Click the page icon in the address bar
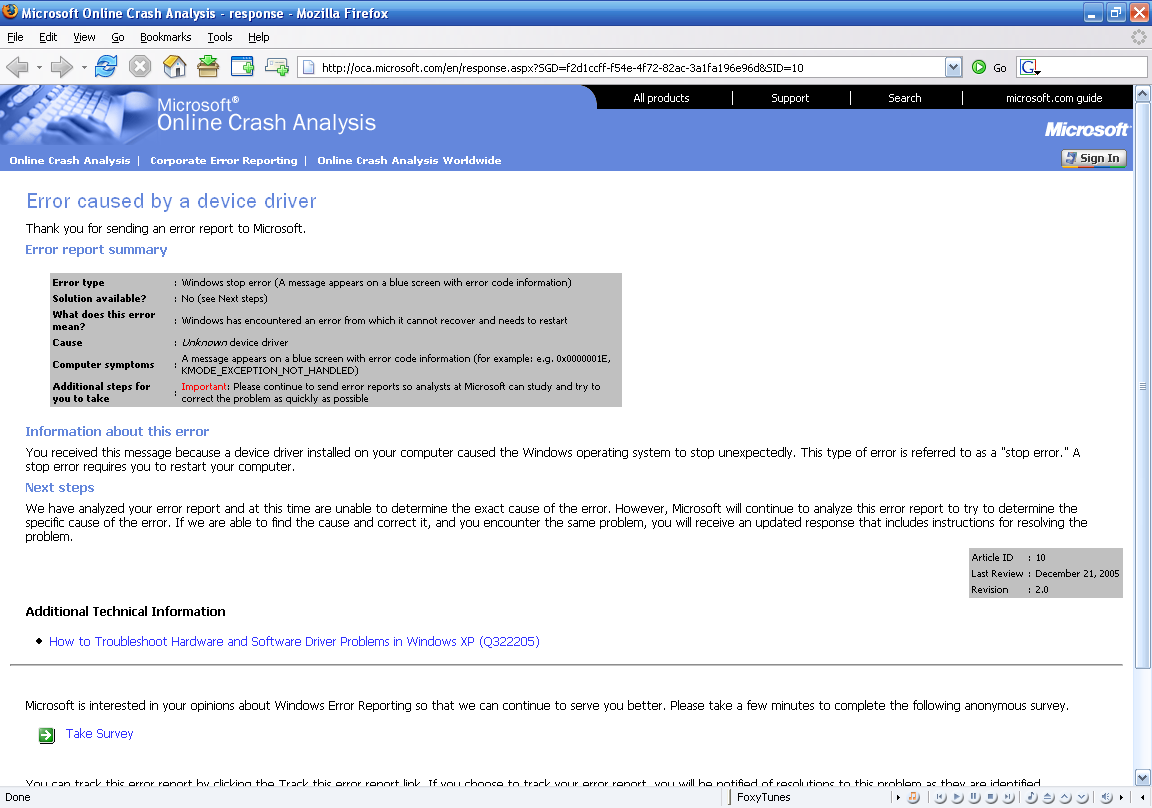1152x808 pixels. pos(309,68)
